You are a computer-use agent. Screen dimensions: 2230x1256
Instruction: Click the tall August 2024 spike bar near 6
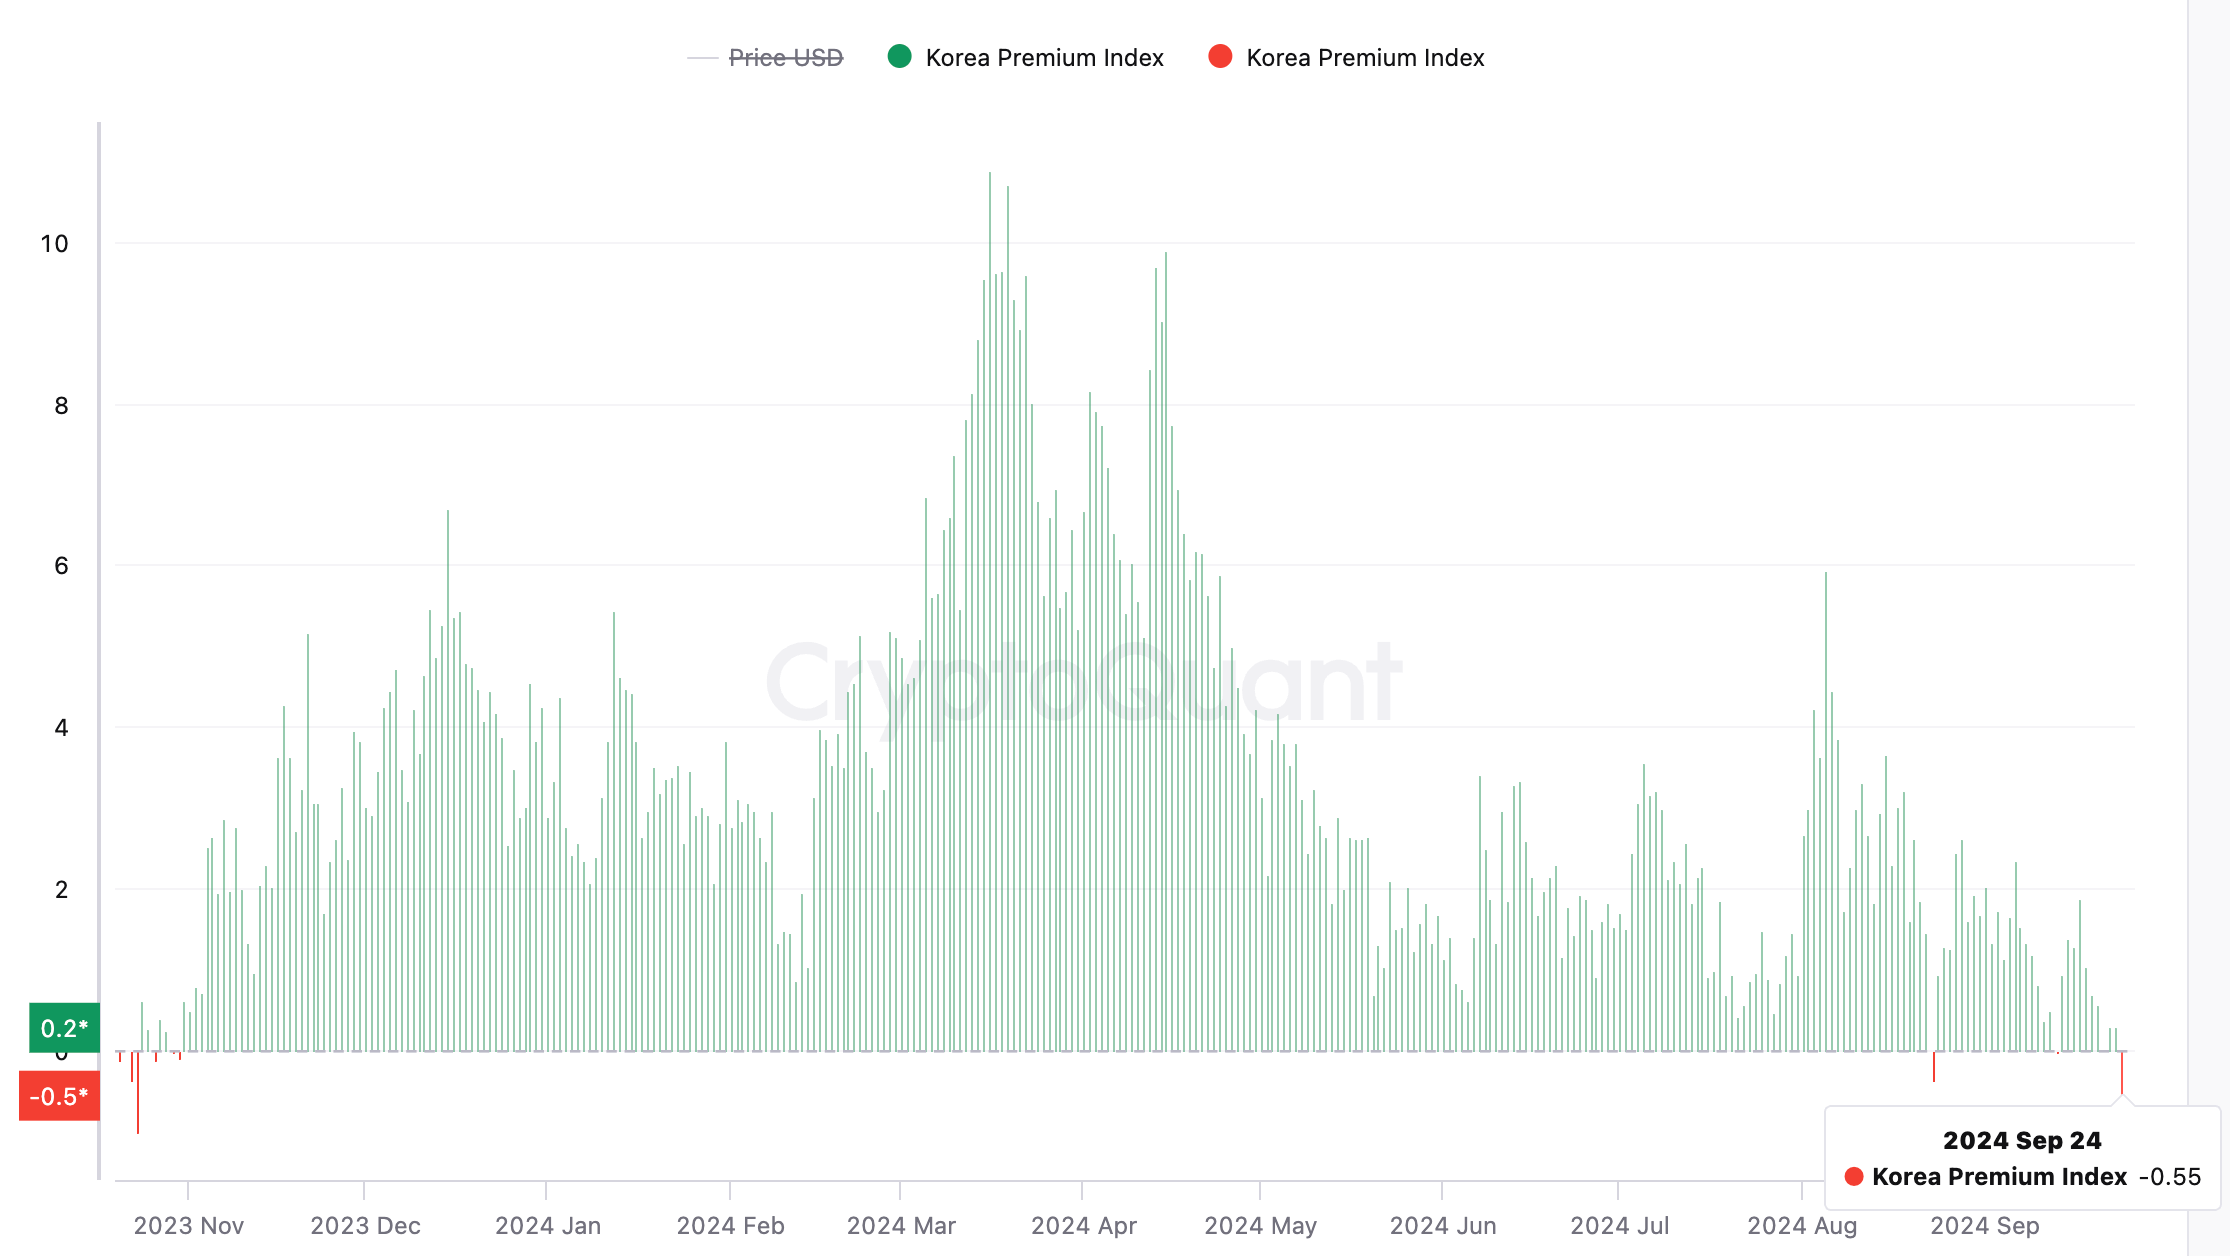coord(1826,811)
